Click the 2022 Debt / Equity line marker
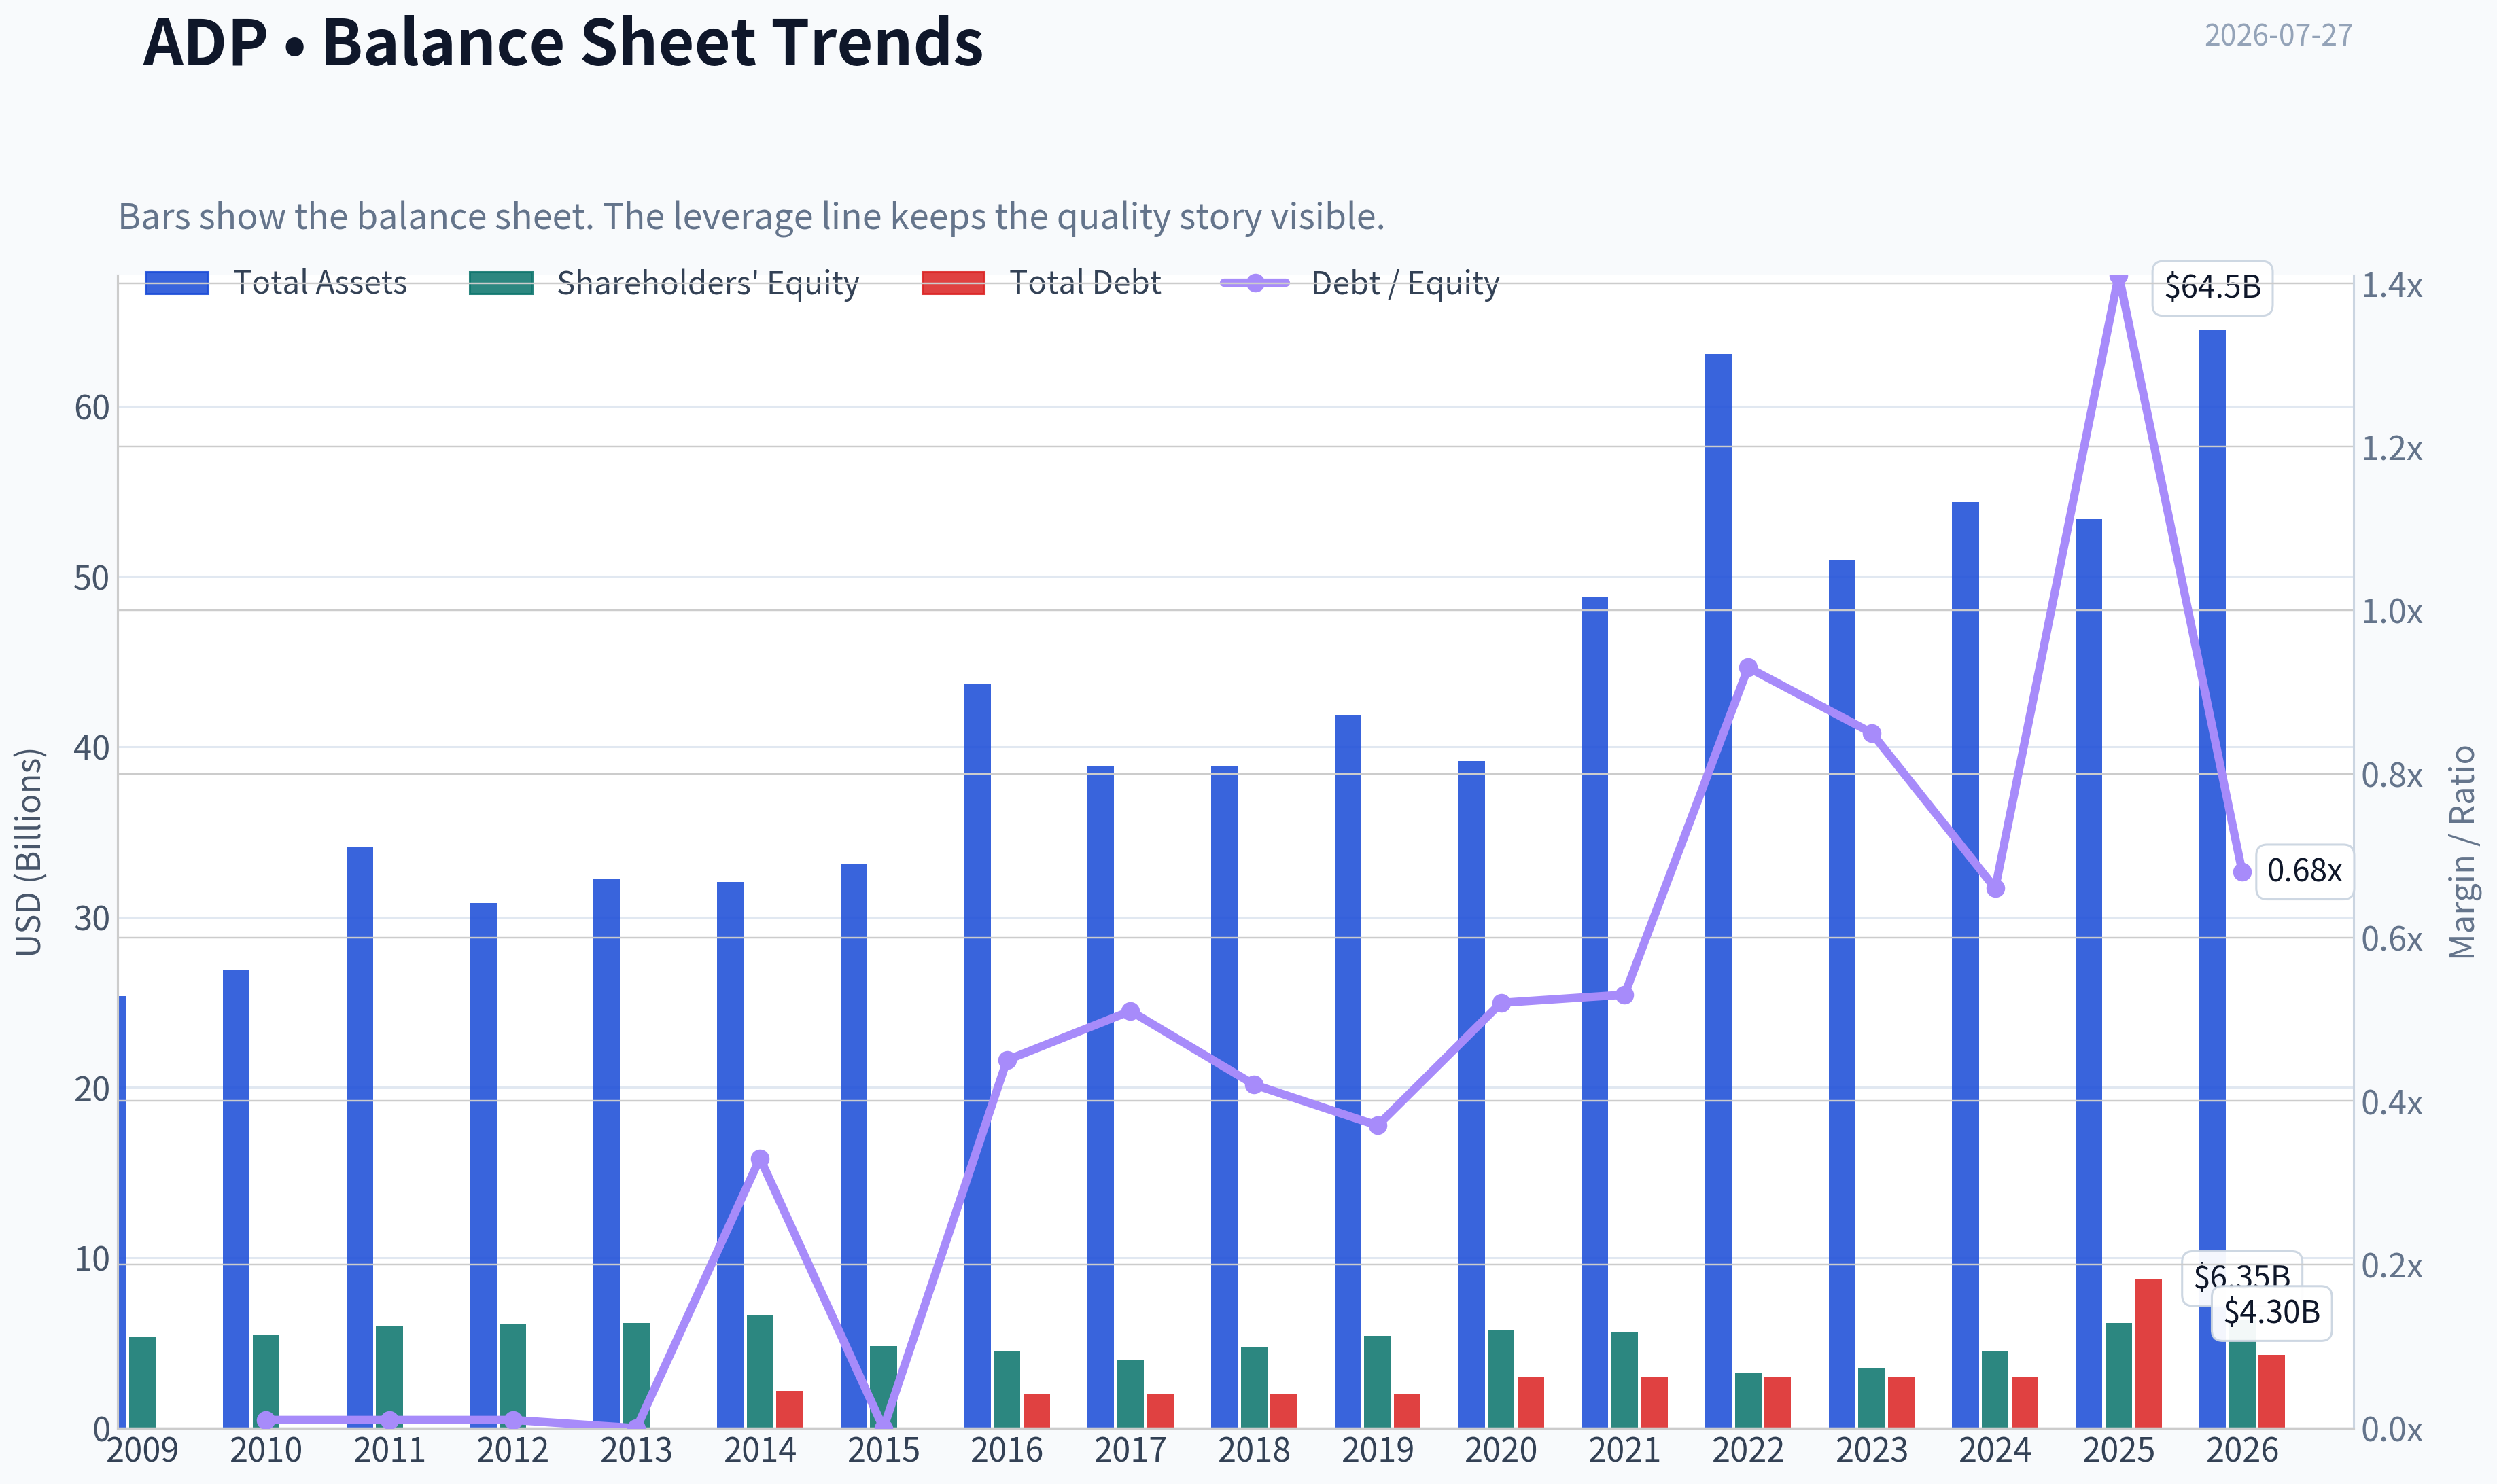2497x1484 pixels. pos(1748,668)
